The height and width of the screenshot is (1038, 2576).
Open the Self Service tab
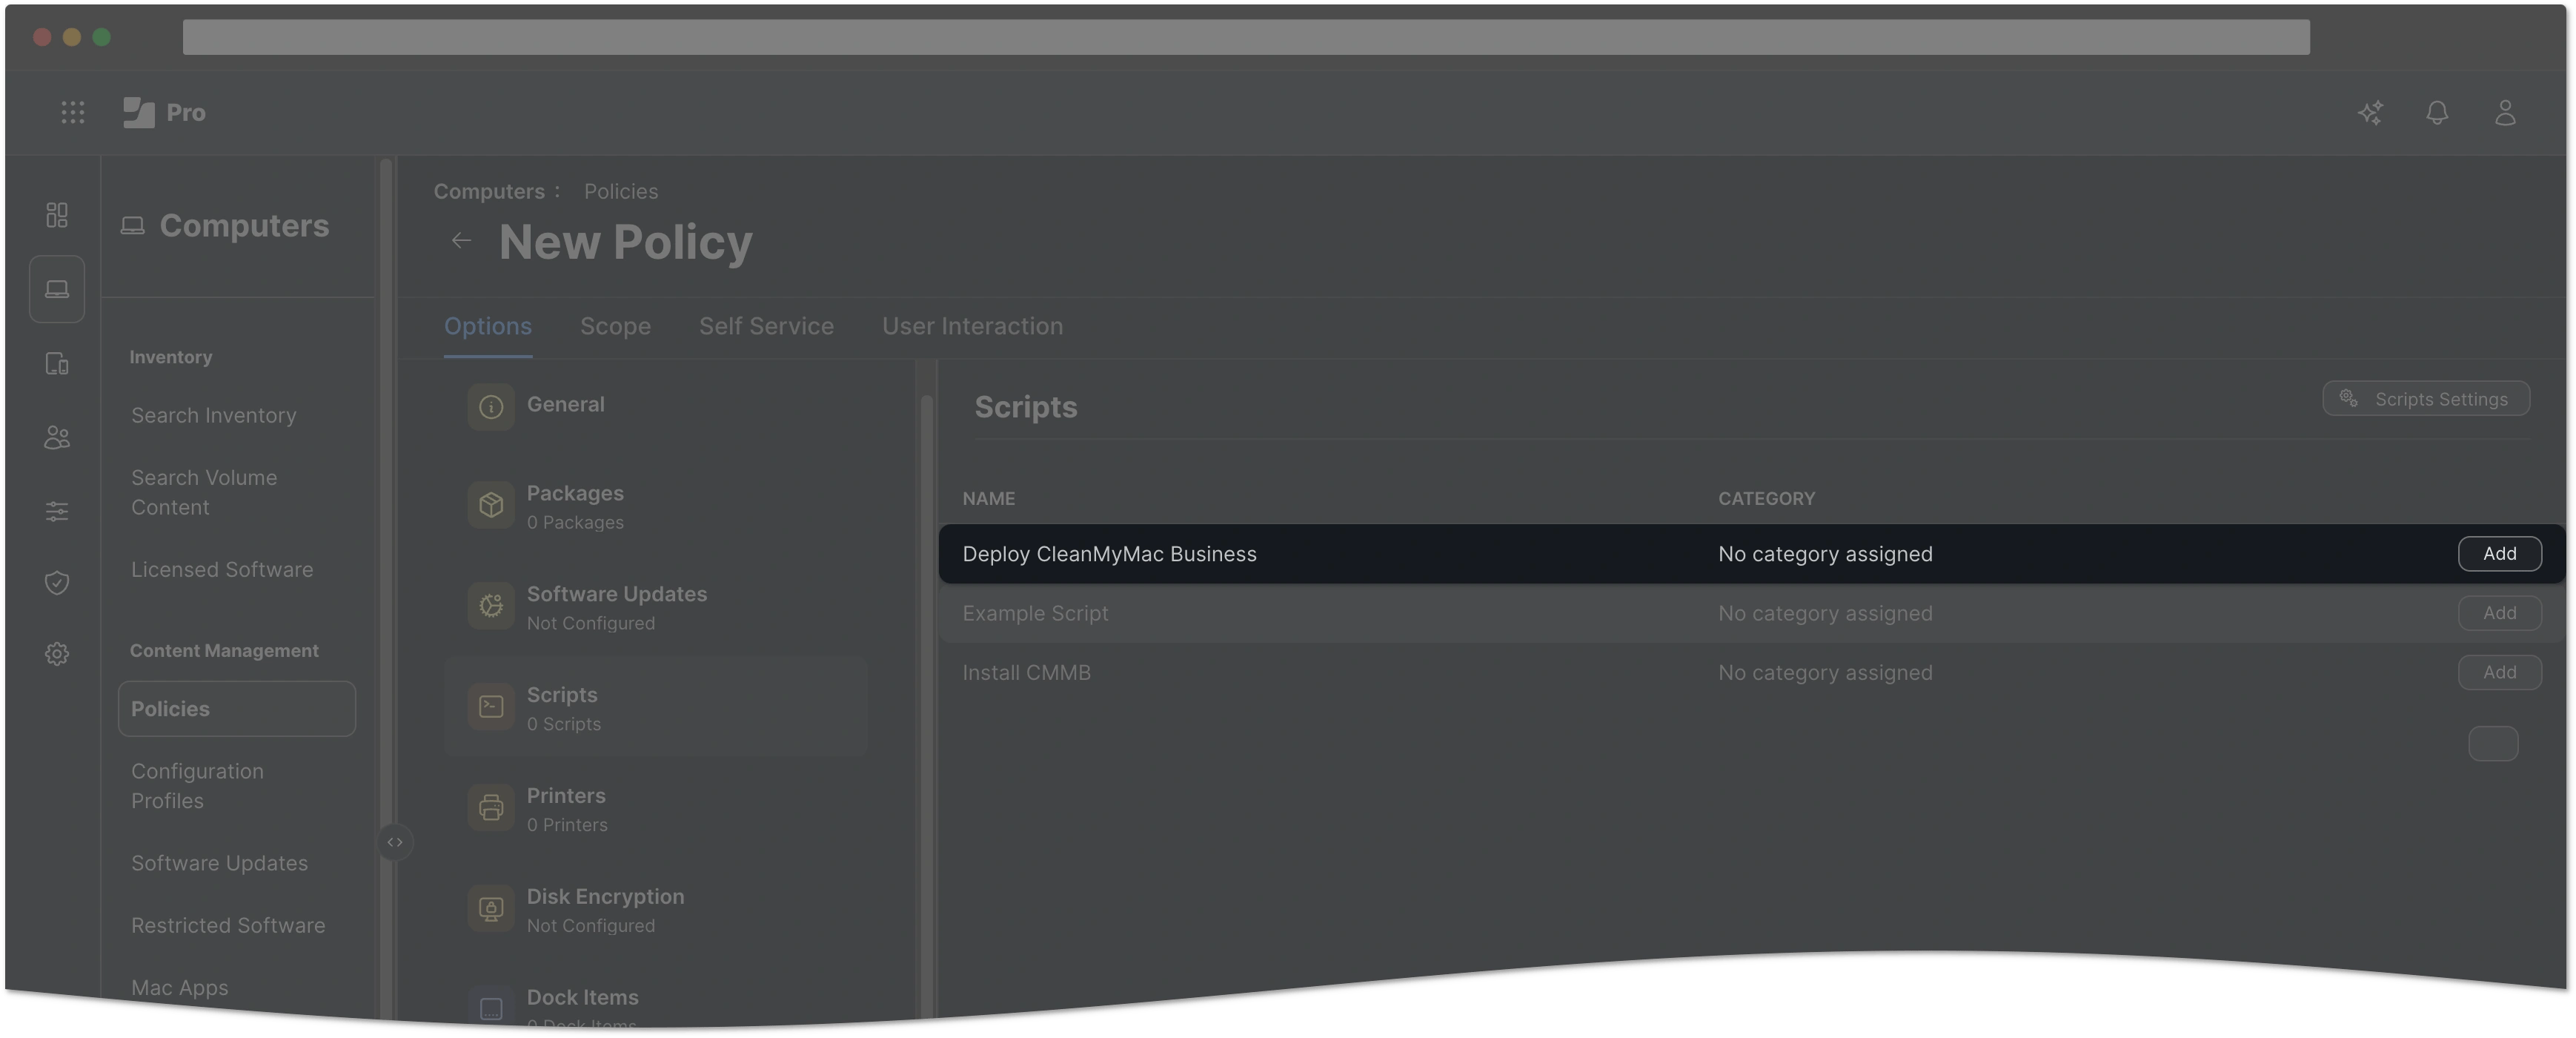(x=766, y=326)
